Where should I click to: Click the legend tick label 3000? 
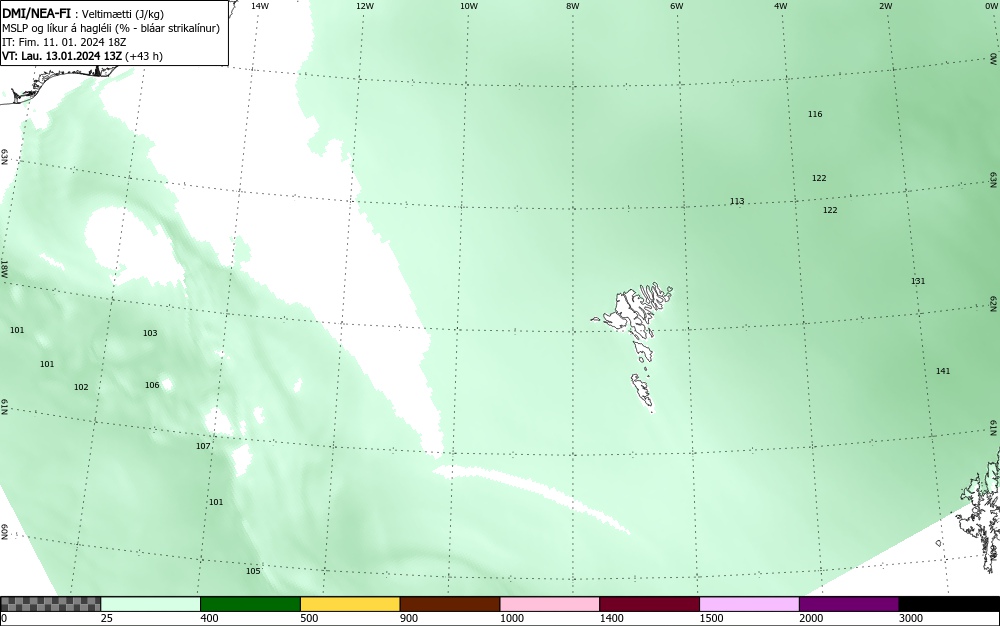[x=911, y=618]
